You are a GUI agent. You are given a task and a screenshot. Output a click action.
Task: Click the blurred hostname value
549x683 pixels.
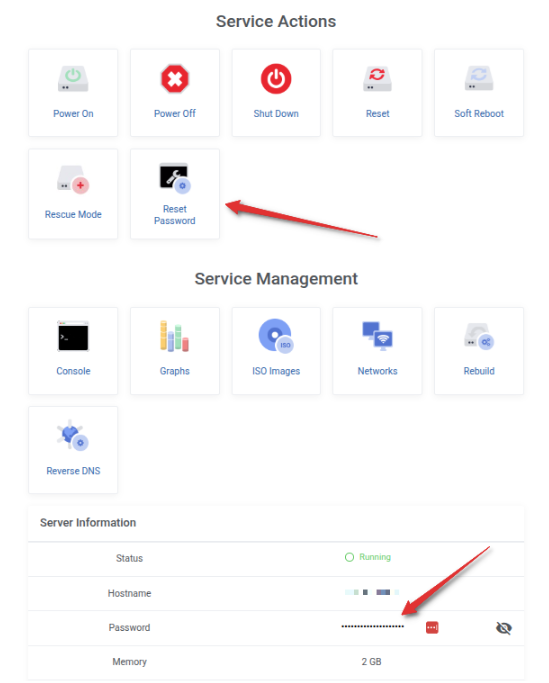372,592
